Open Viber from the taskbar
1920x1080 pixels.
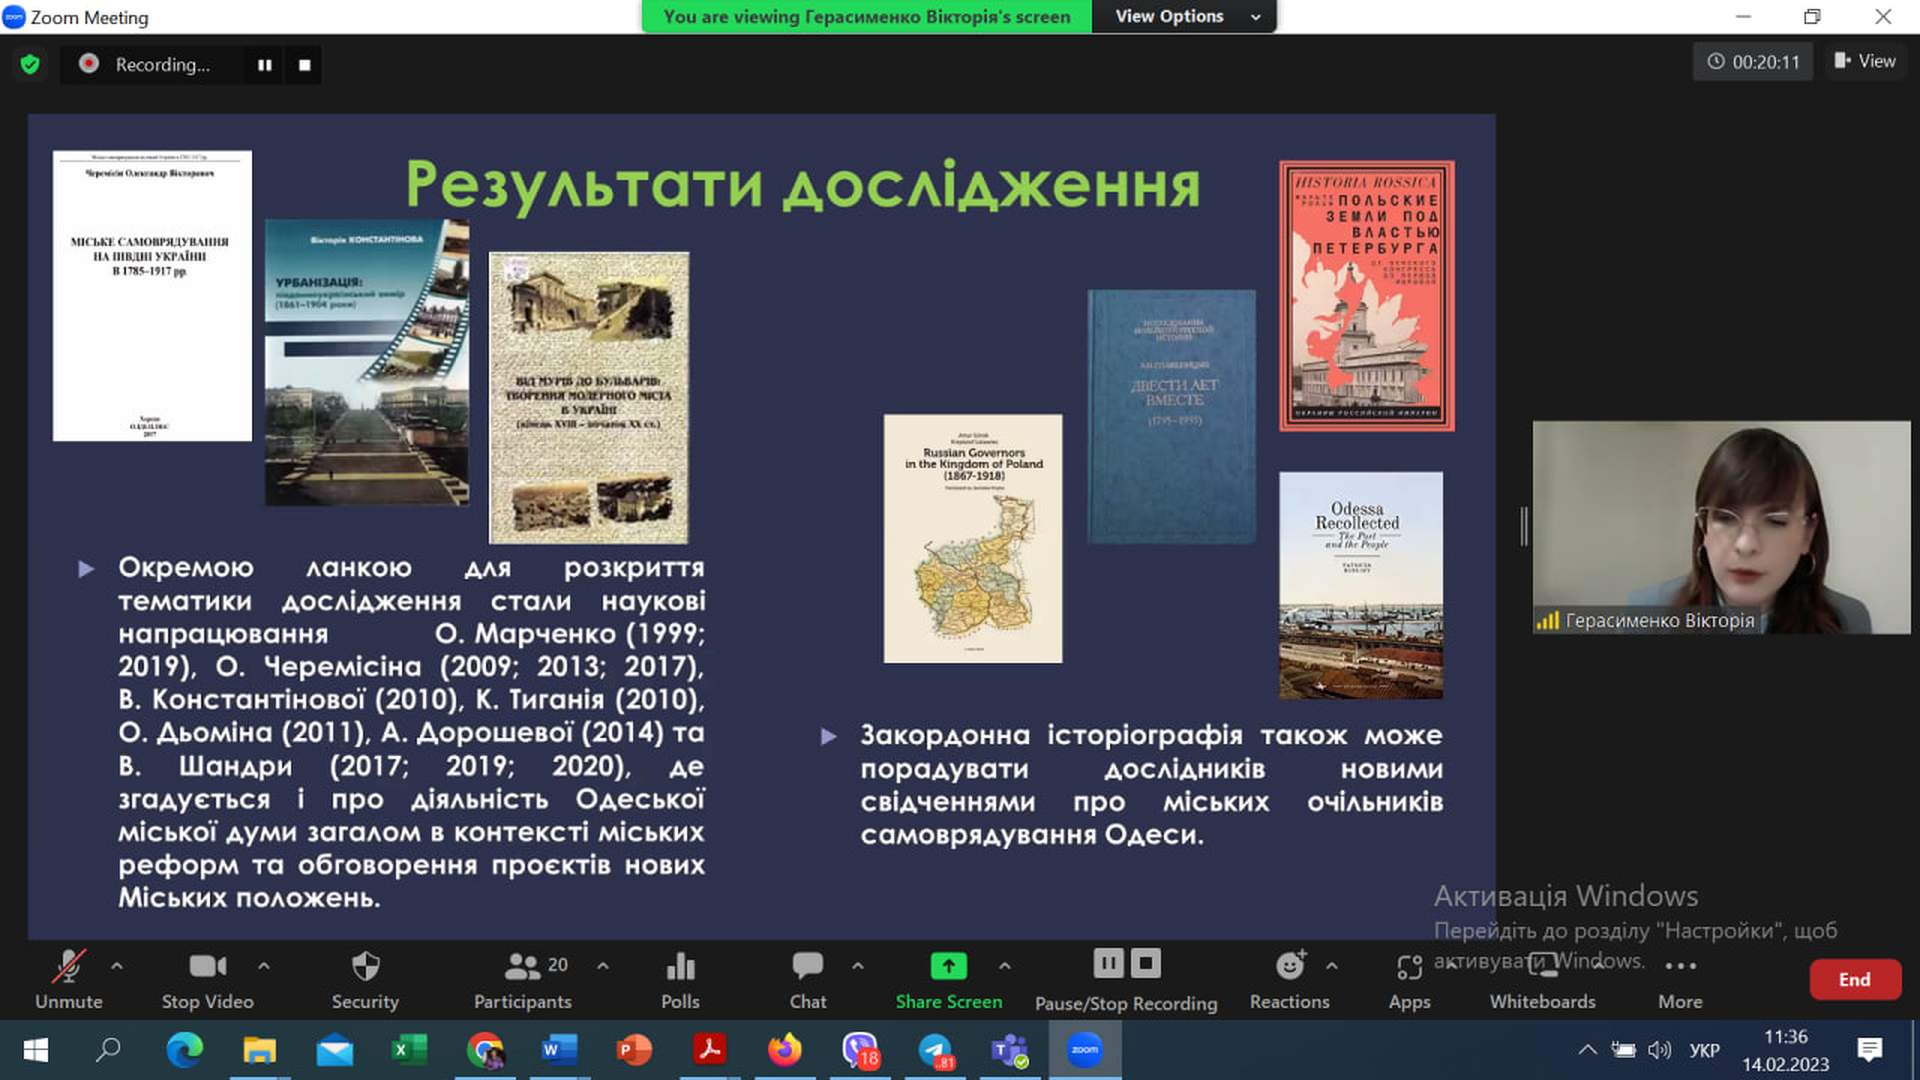click(860, 1050)
